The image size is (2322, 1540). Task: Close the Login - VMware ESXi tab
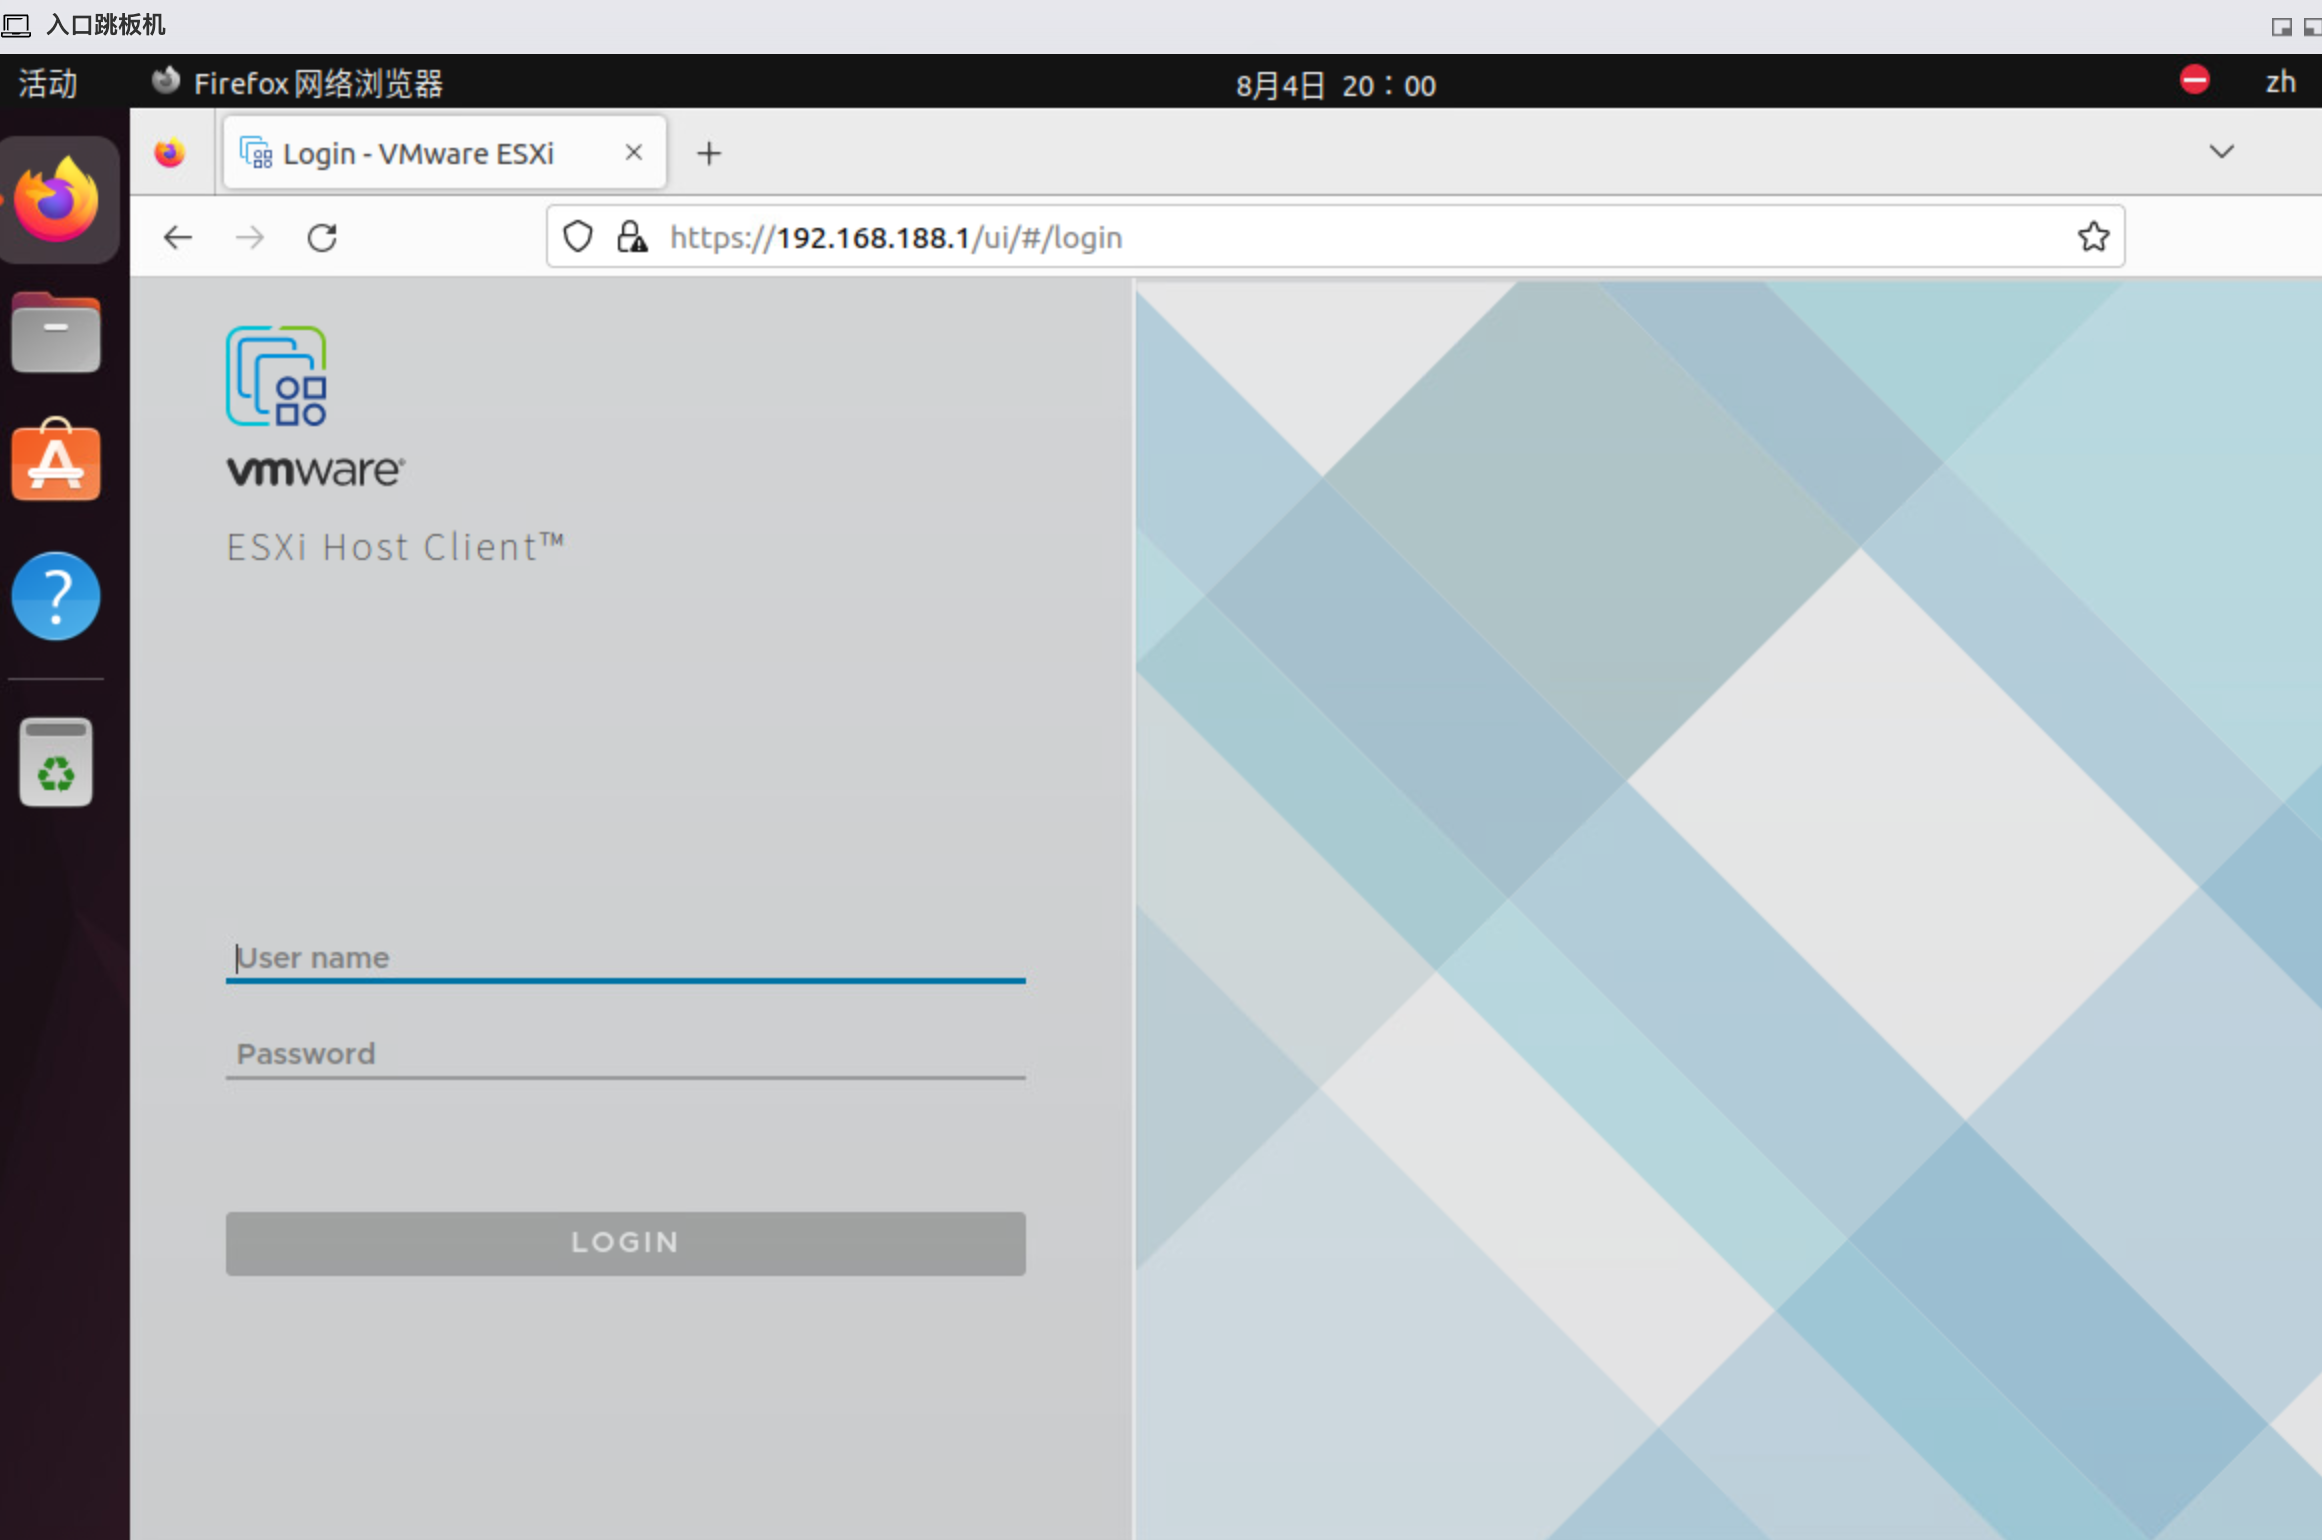point(634,152)
